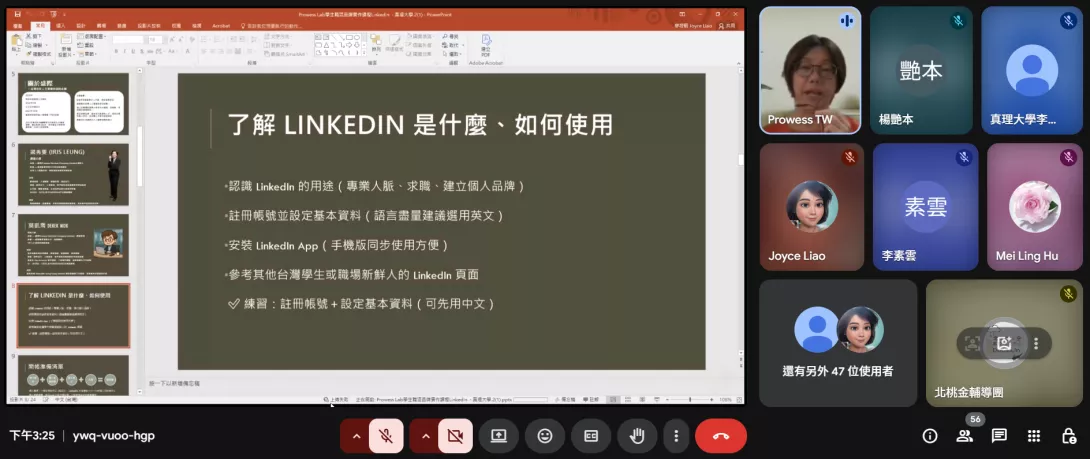Unmute the microphone in the call bar

pos(386,436)
